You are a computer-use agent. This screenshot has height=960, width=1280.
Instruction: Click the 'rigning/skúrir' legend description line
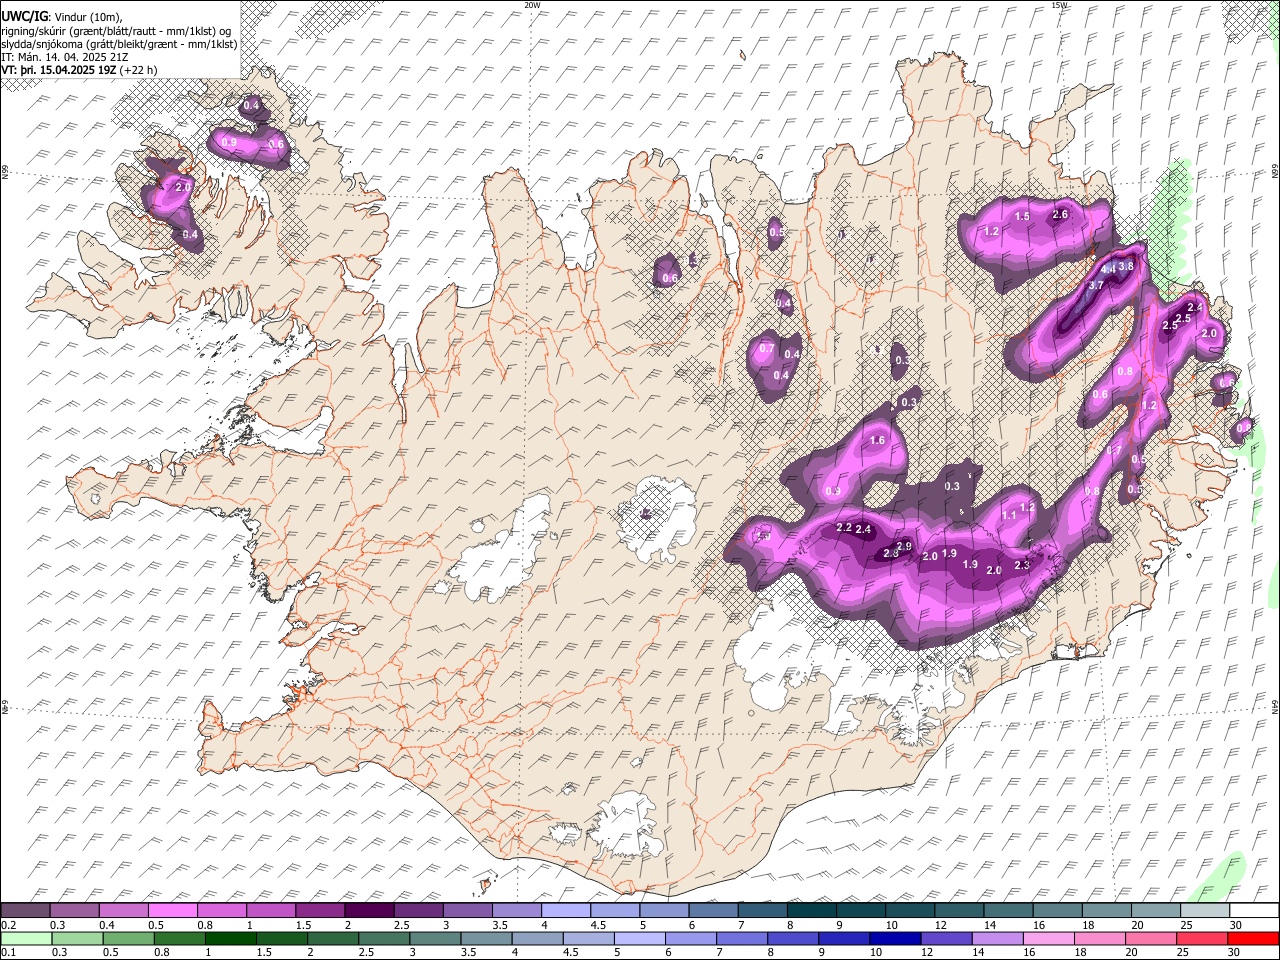117,31
